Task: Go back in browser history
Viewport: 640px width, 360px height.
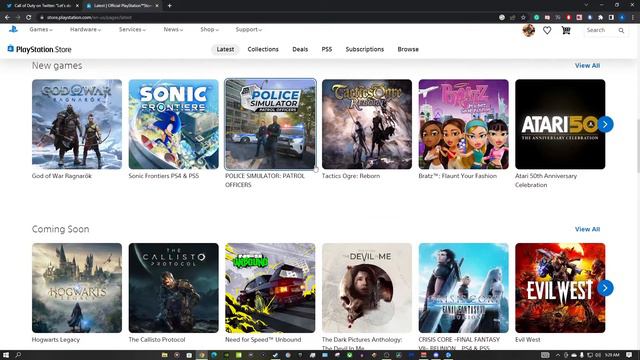Action: coord(7,18)
